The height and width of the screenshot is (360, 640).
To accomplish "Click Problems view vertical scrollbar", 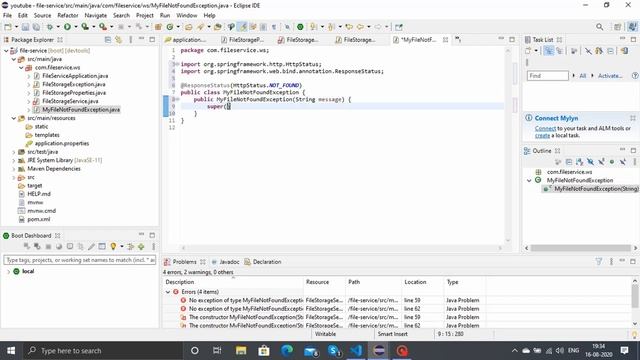I will tap(635, 296).
